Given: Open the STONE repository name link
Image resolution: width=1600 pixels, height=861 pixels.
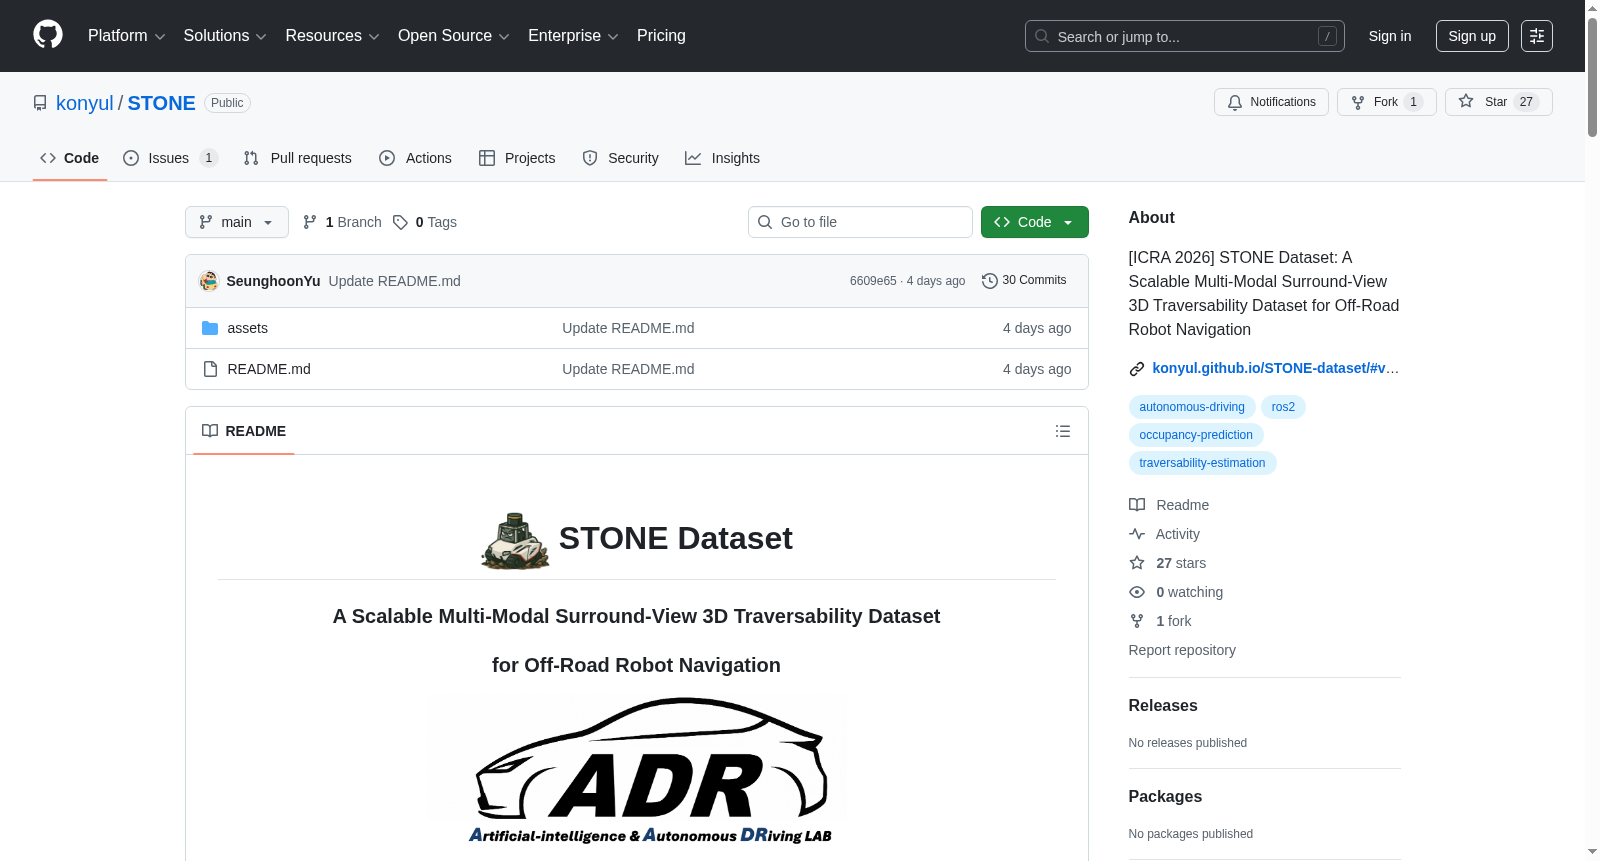Looking at the screenshot, I should 161,103.
